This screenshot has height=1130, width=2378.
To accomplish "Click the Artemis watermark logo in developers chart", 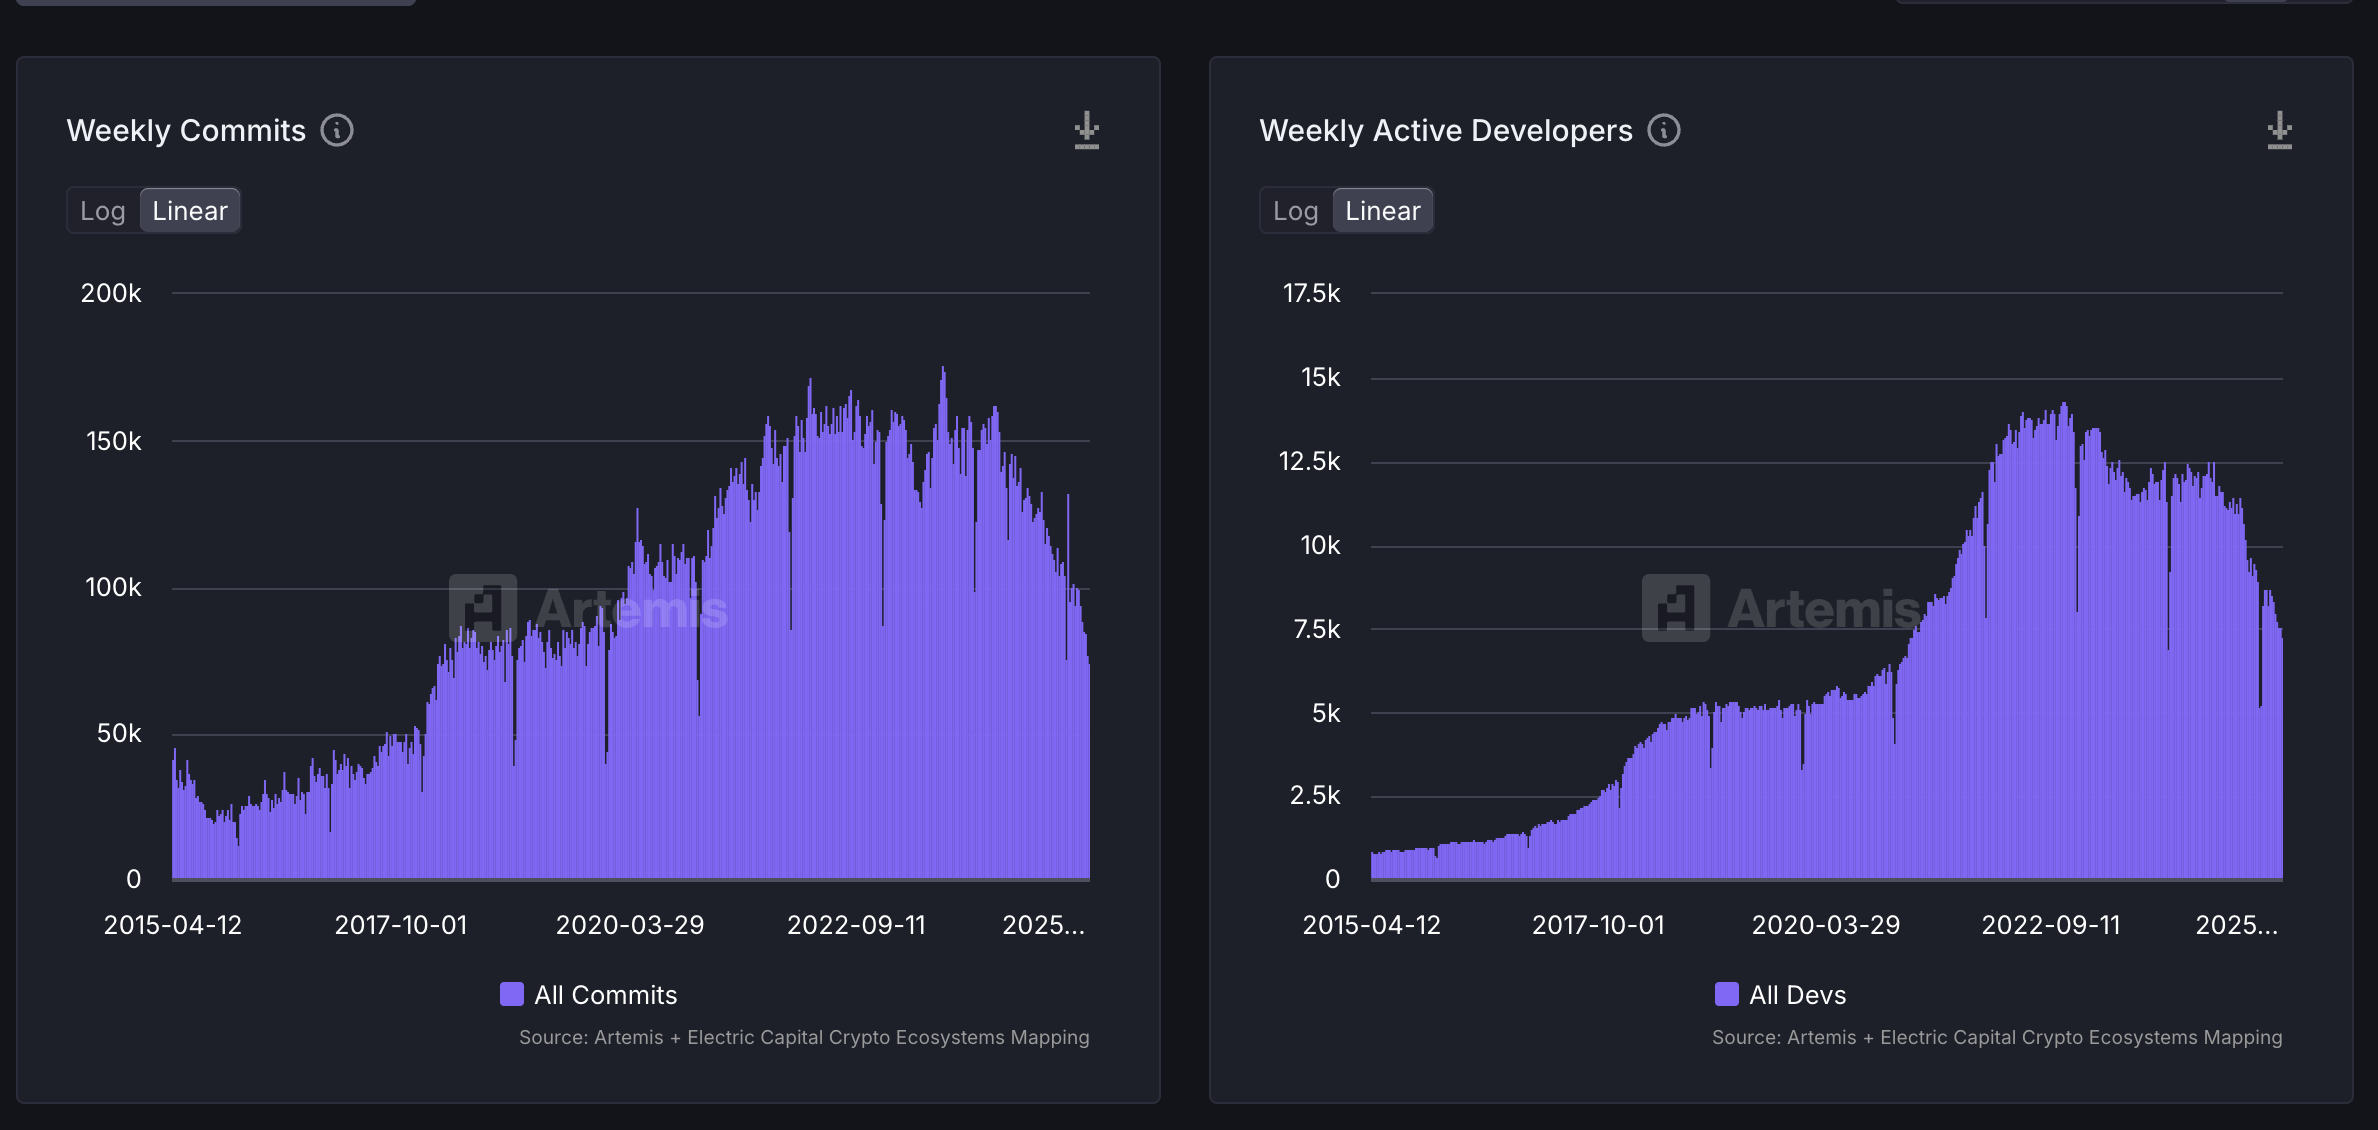I will pos(1676,608).
